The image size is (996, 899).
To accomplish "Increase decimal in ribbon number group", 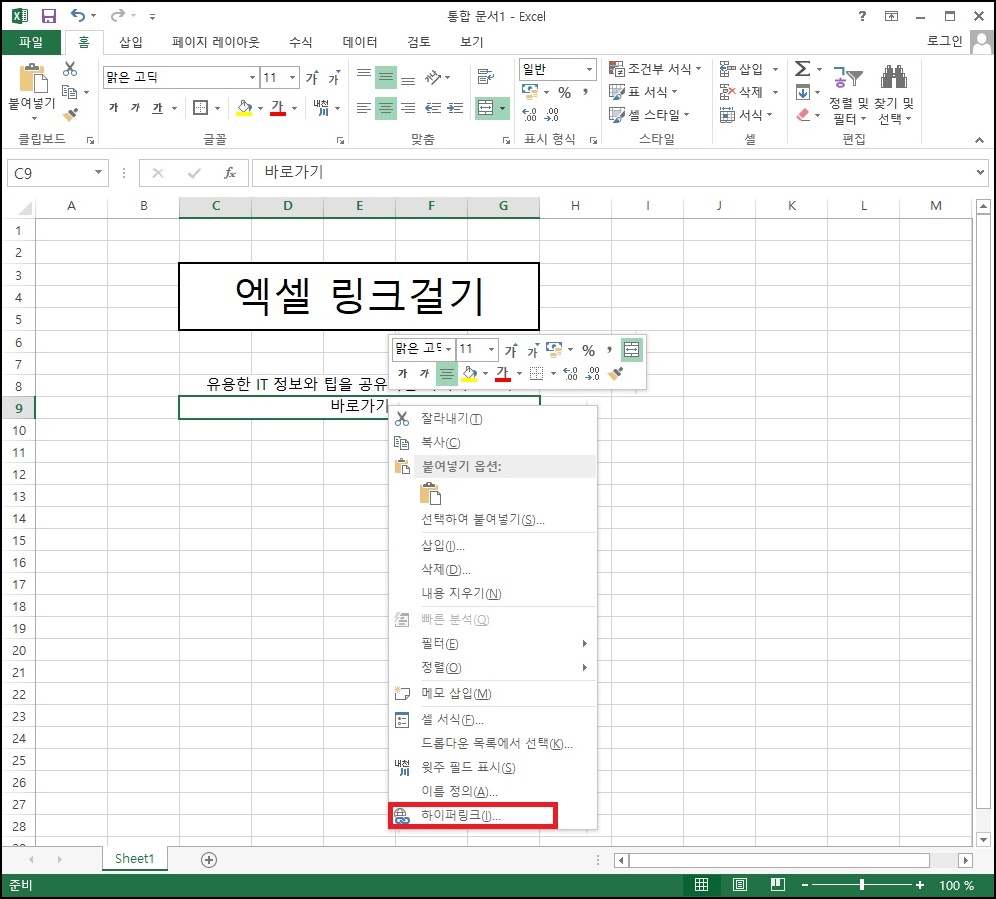I will (529, 114).
